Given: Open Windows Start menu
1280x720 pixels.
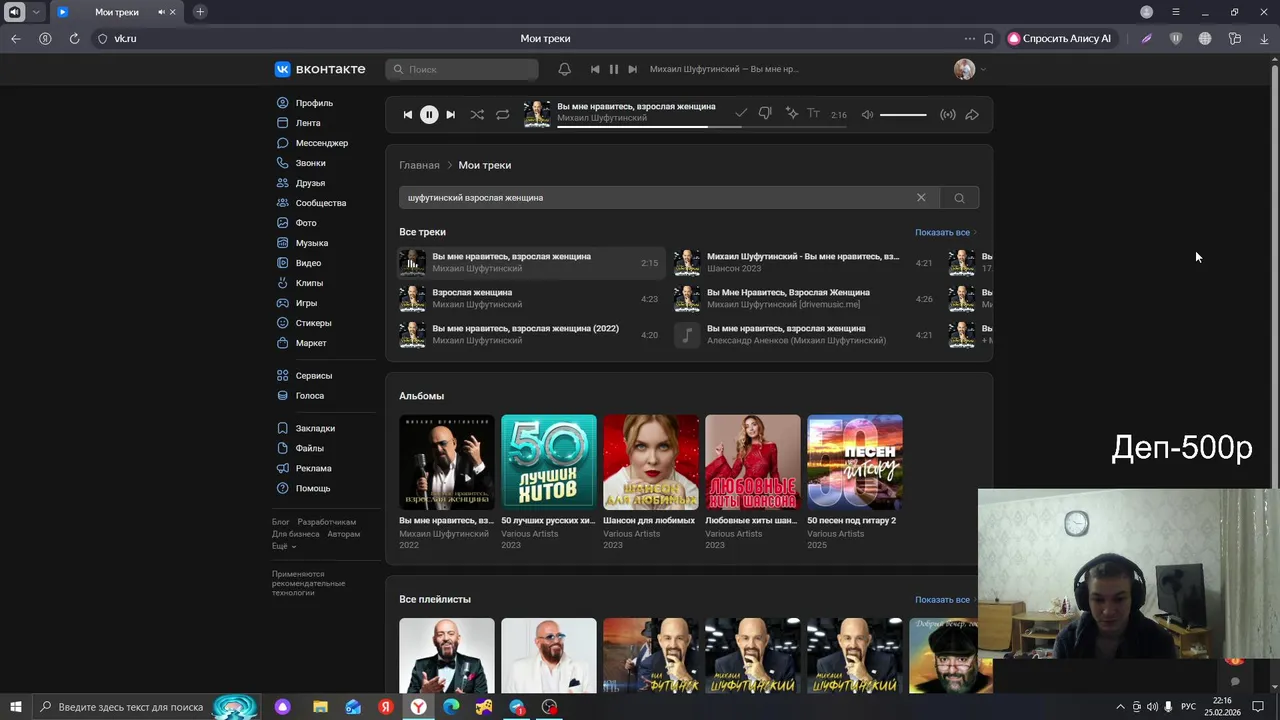Looking at the screenshot, I should (x=16, y=707).
